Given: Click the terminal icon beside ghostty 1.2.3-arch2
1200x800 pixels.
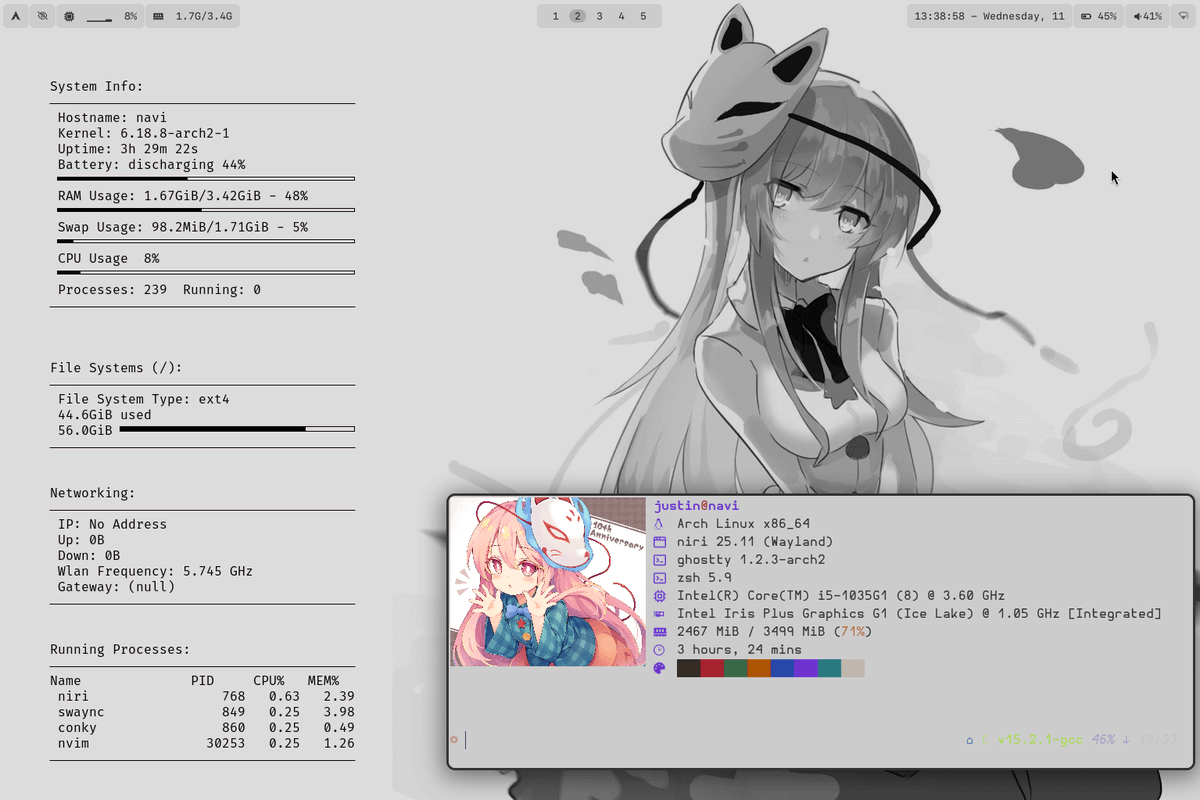Looking at the screenshot, I should pyautogui.click(x=659, y=560).
